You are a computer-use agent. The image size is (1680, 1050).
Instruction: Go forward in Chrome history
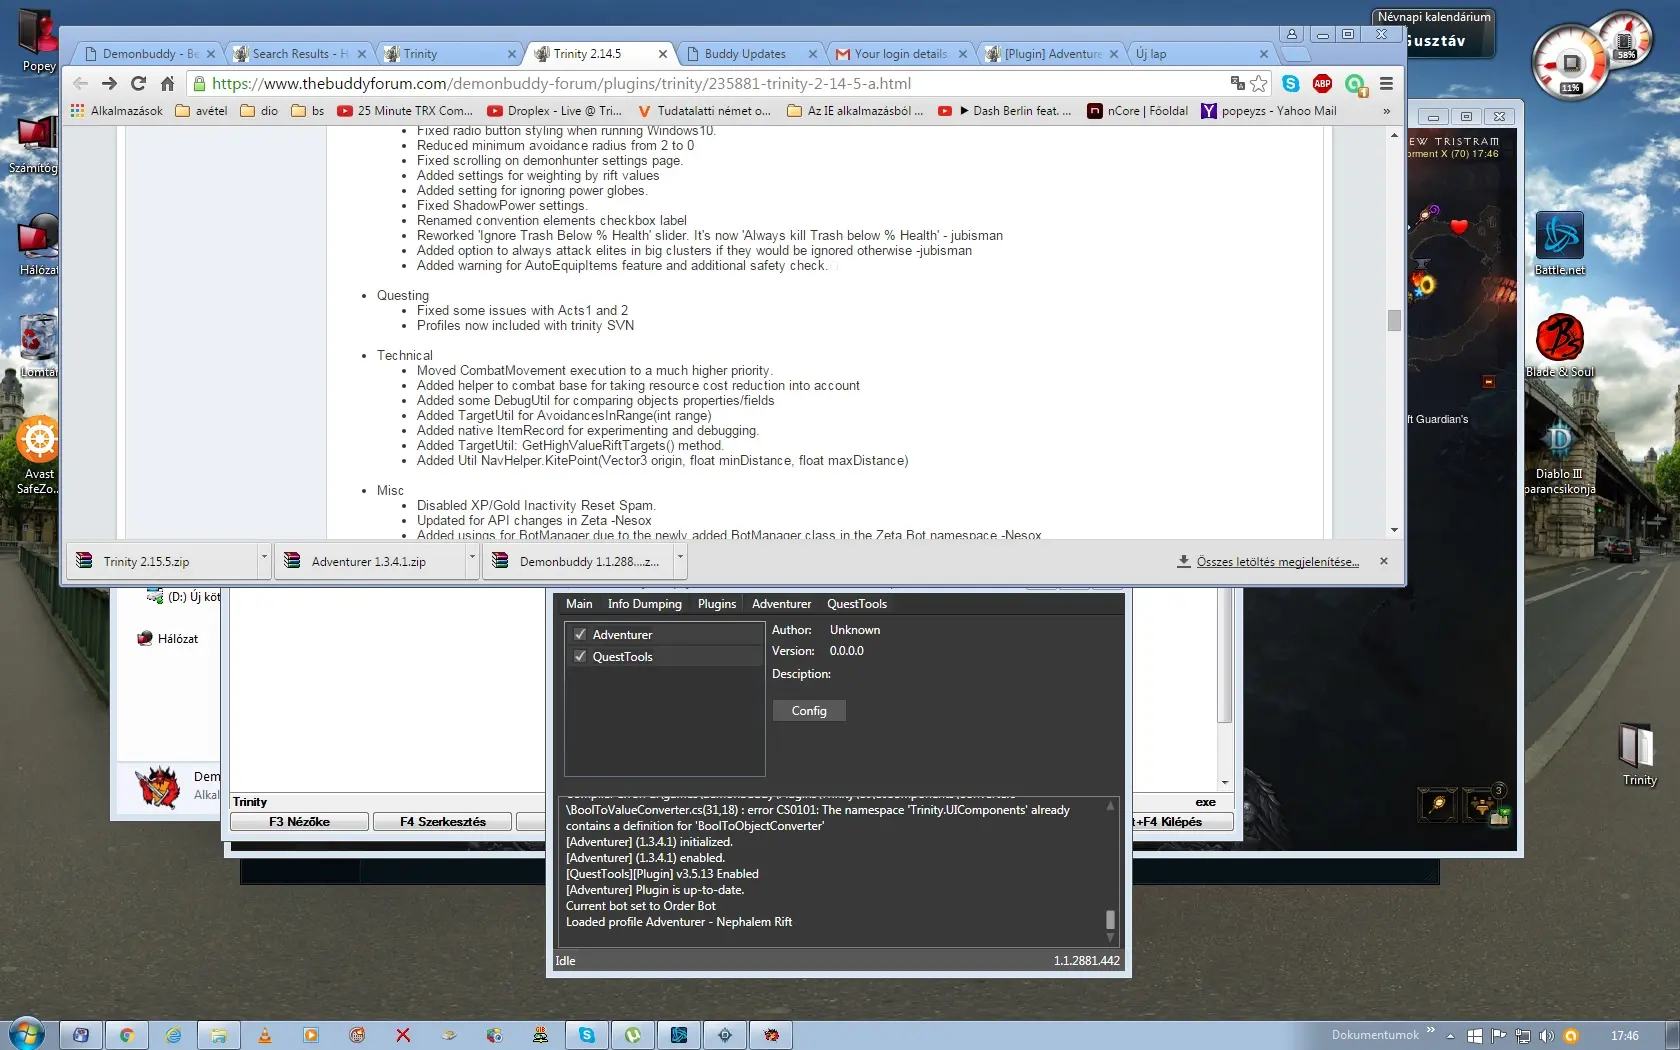[x=110, y=84]
